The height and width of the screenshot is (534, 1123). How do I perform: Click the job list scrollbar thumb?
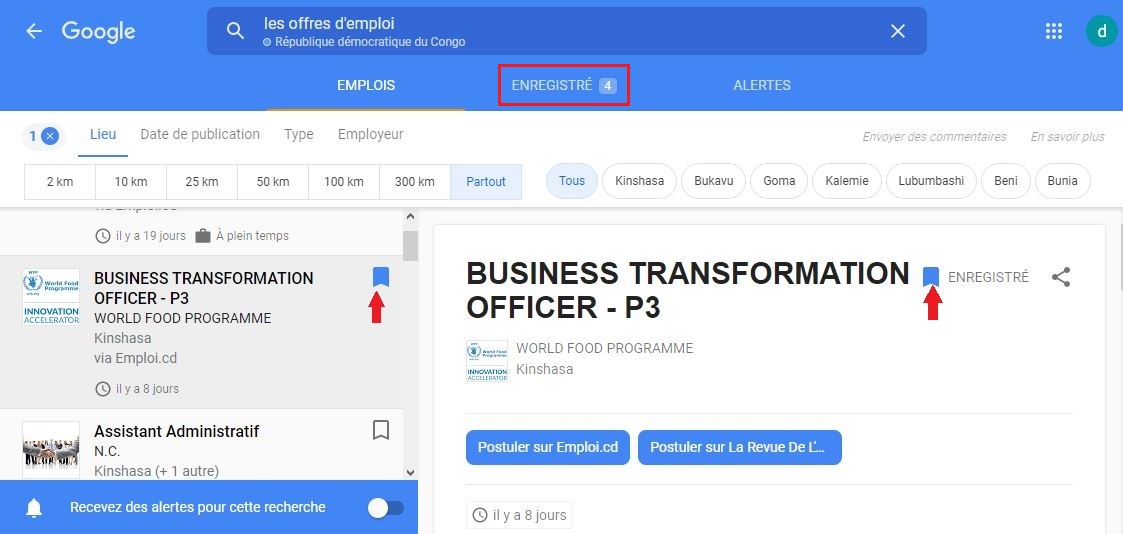coord(410,246)
